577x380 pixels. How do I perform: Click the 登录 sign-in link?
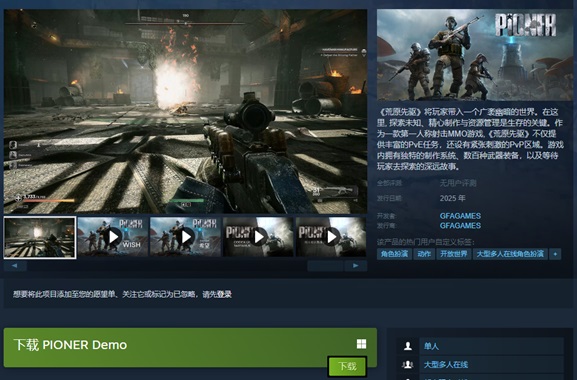pos(224,294)
